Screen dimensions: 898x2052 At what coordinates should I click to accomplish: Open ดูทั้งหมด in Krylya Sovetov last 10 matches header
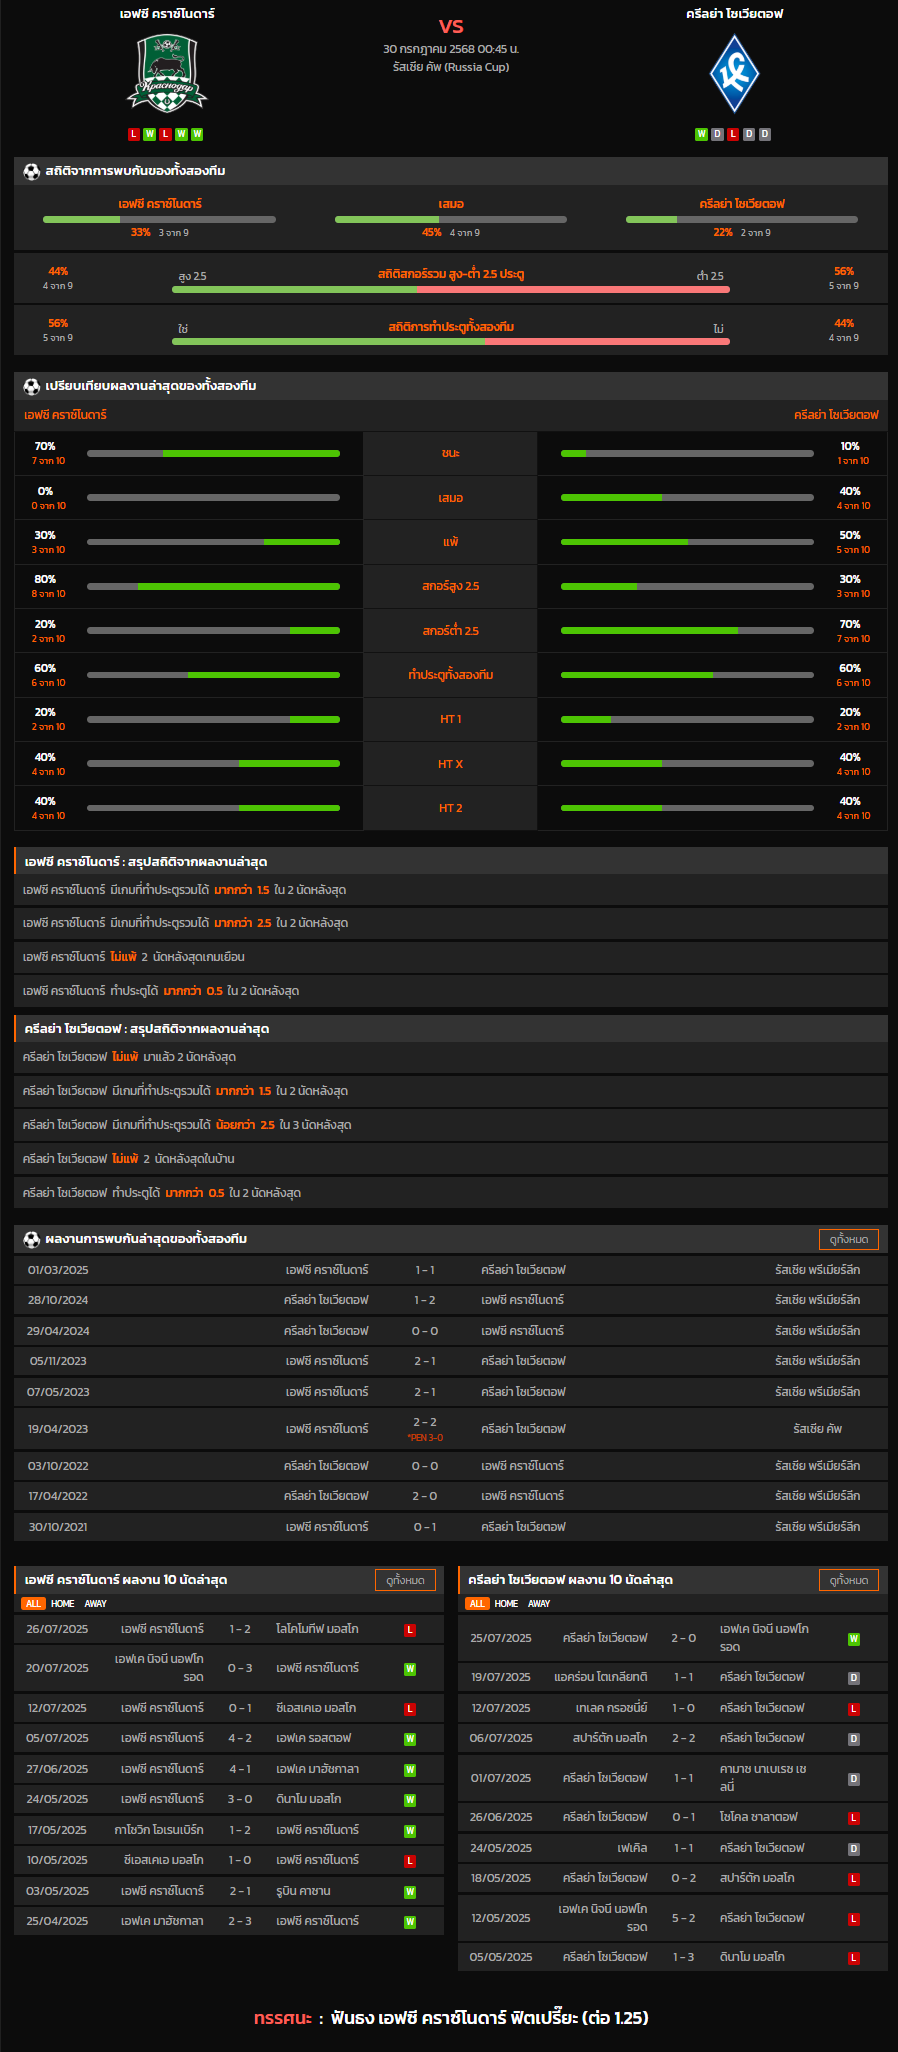[x=848, y=1580]
